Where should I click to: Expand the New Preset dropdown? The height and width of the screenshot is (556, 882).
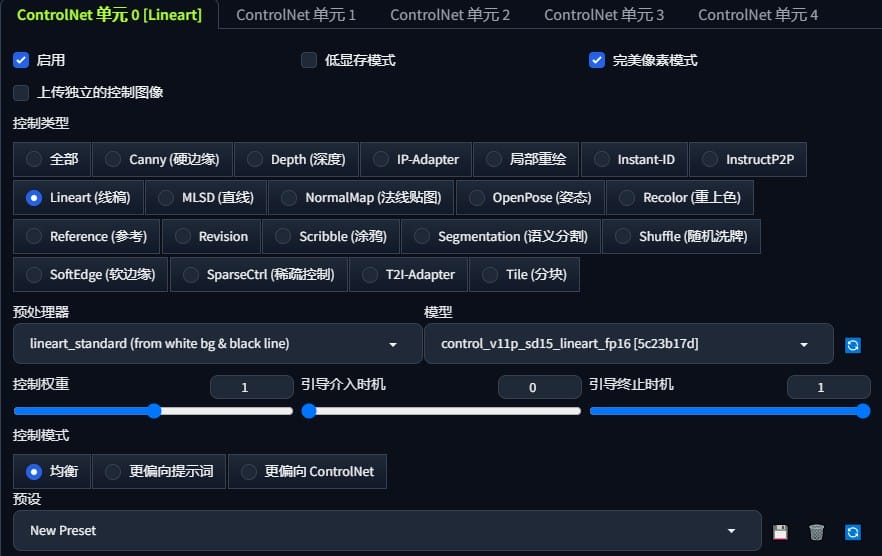[x=387, y=531]
